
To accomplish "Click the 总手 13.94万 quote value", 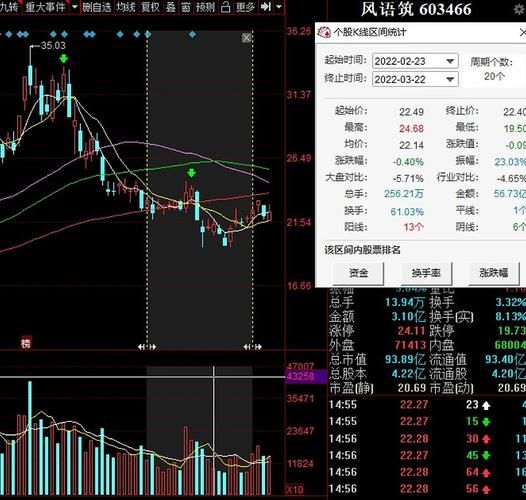I will pos(406,302).
